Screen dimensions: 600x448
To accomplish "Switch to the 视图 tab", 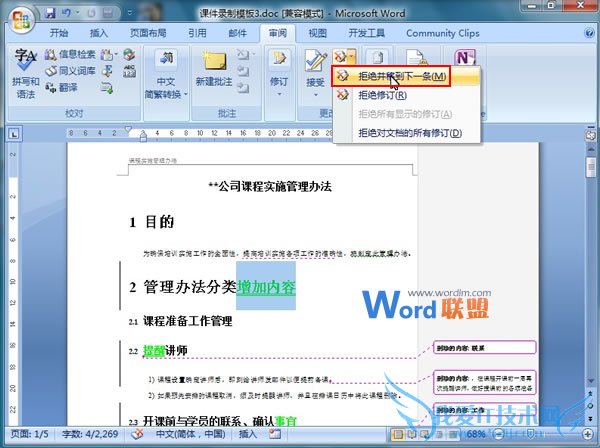I will click(318, 33).
